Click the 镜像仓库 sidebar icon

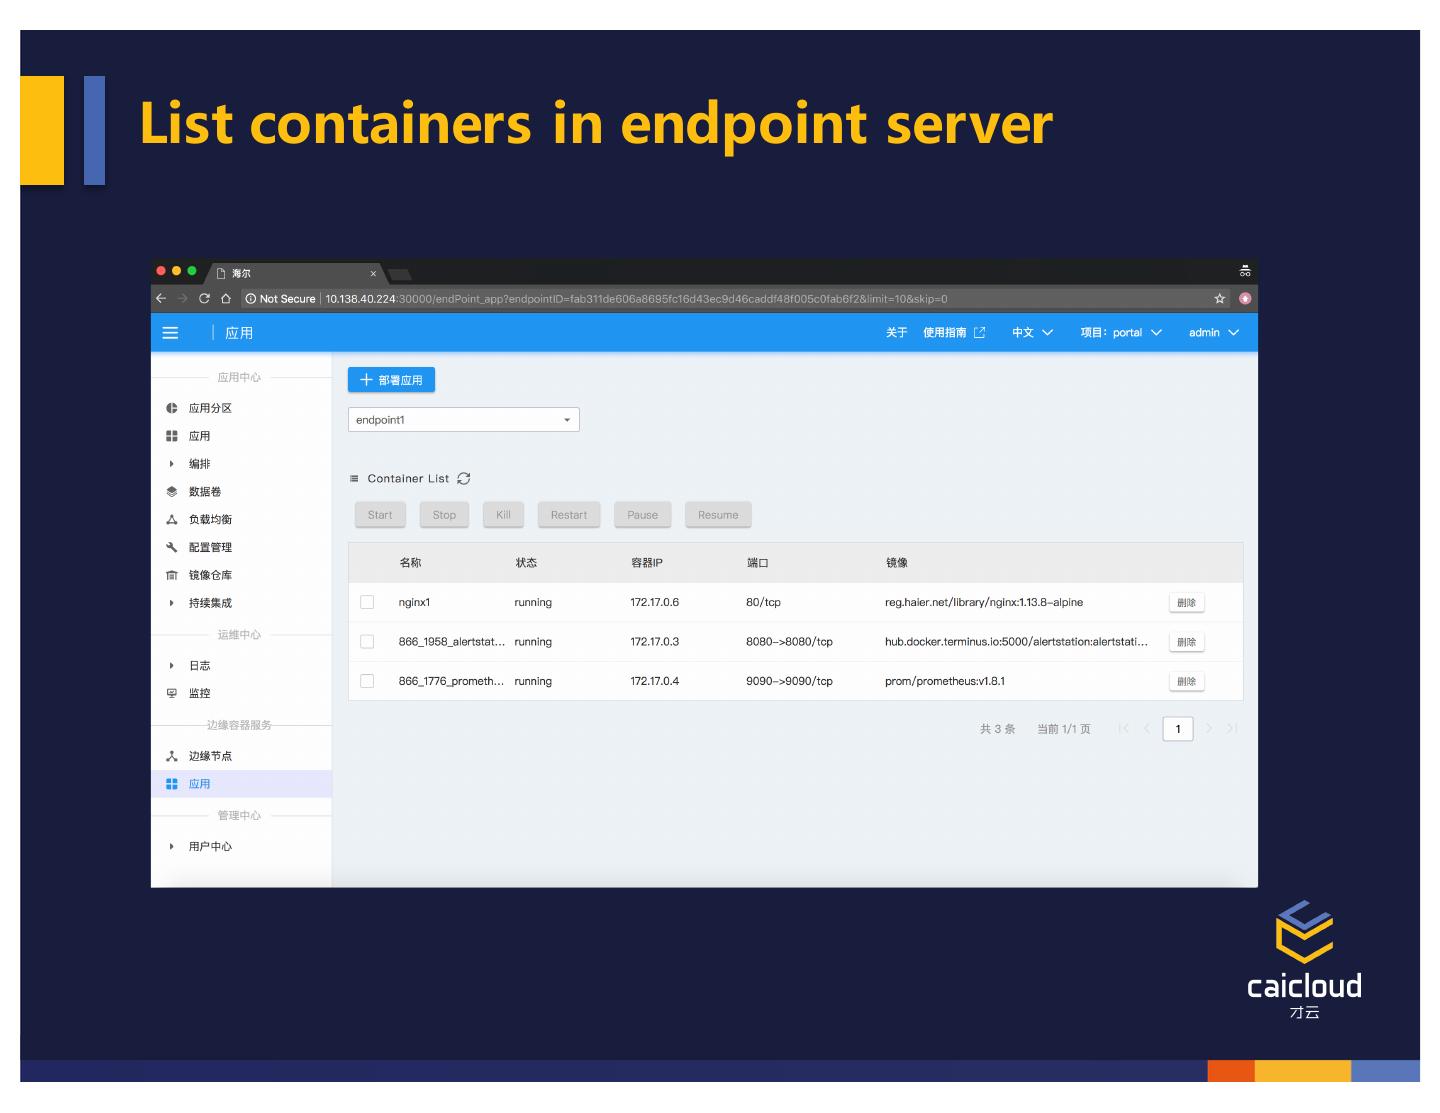tap(172, 575)
